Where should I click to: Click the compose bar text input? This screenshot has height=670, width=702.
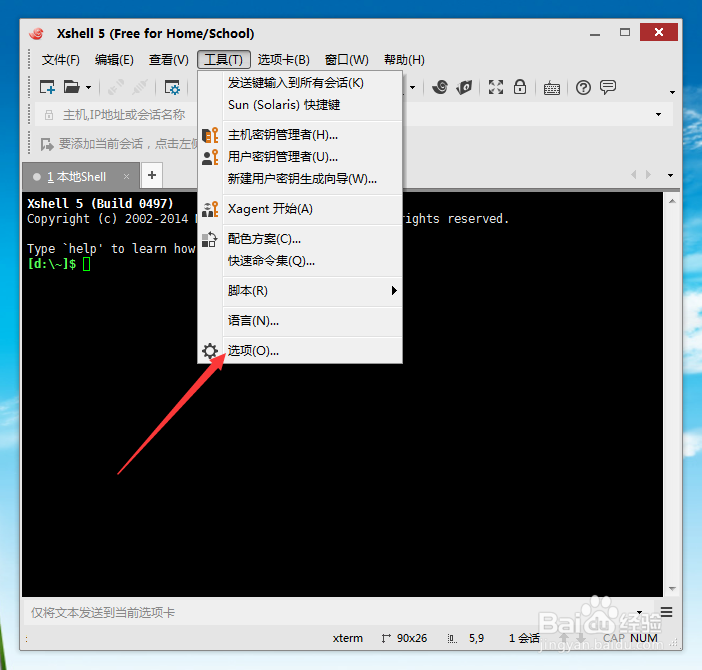[329, 612]
